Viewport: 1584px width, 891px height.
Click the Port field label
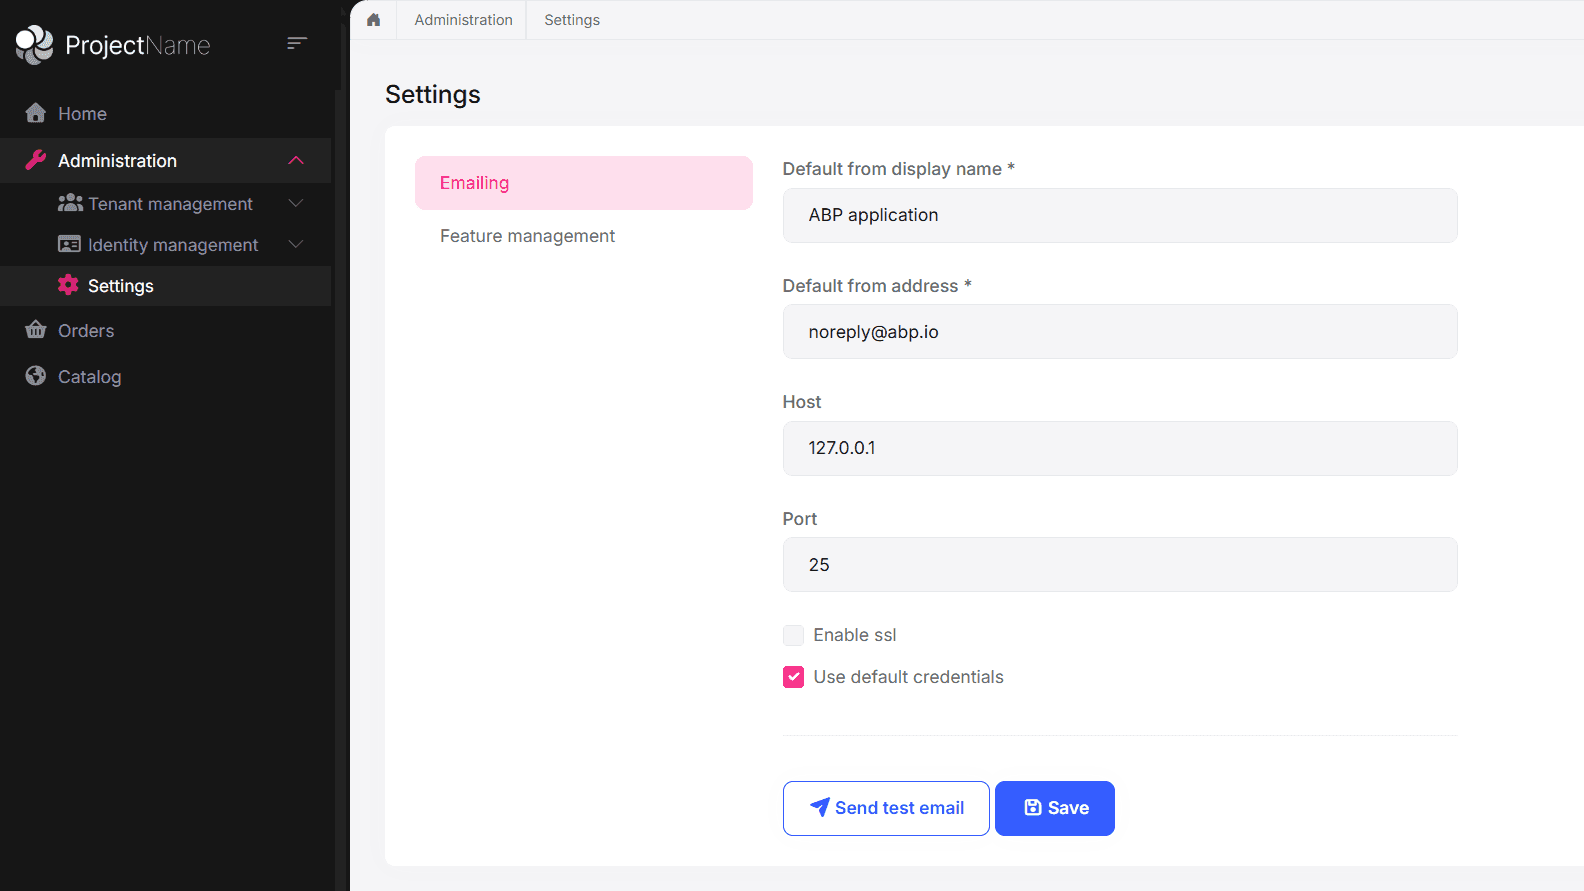coord(800,519)
